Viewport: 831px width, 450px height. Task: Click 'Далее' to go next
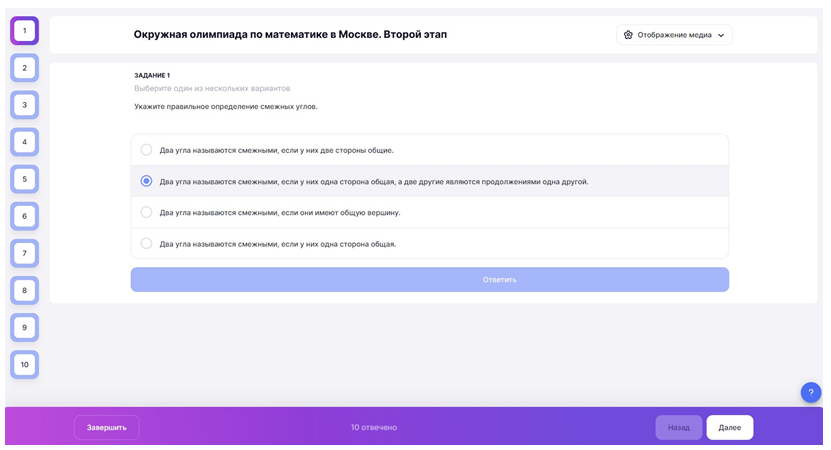tap(729, 427)
